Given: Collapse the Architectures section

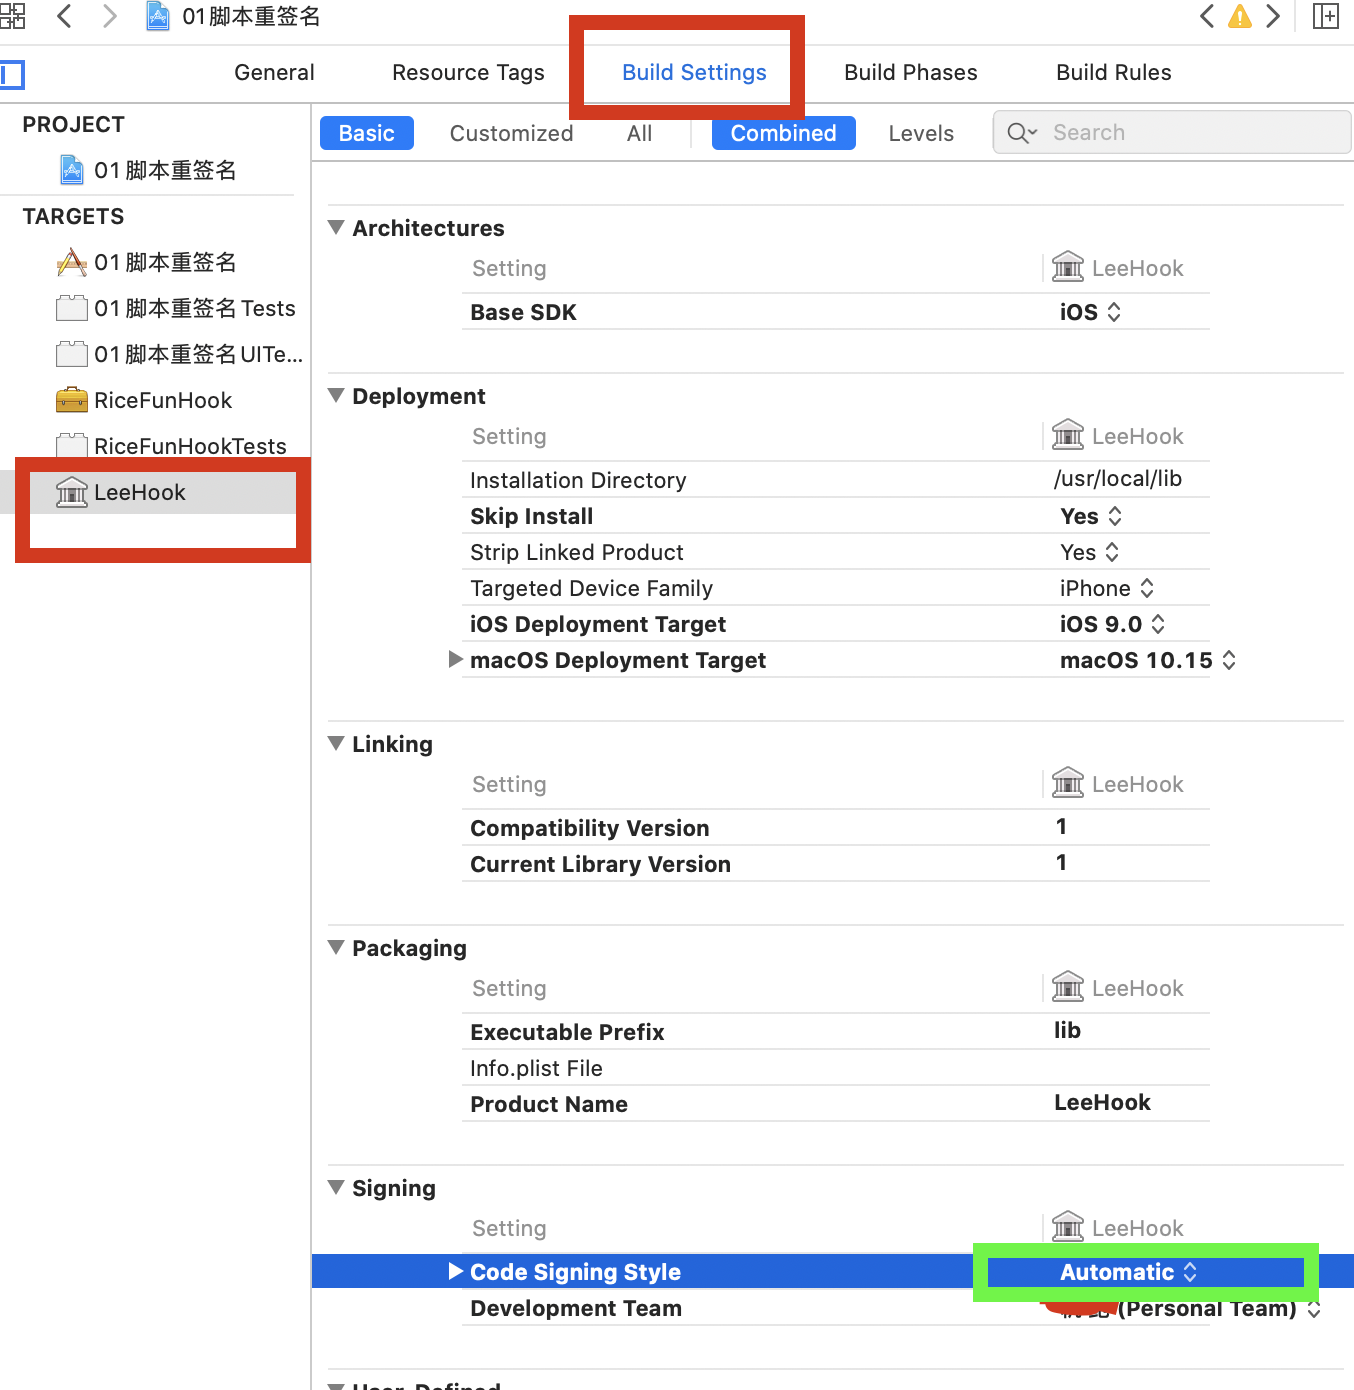Looking at the screenshot, I should tap(337, 227).
